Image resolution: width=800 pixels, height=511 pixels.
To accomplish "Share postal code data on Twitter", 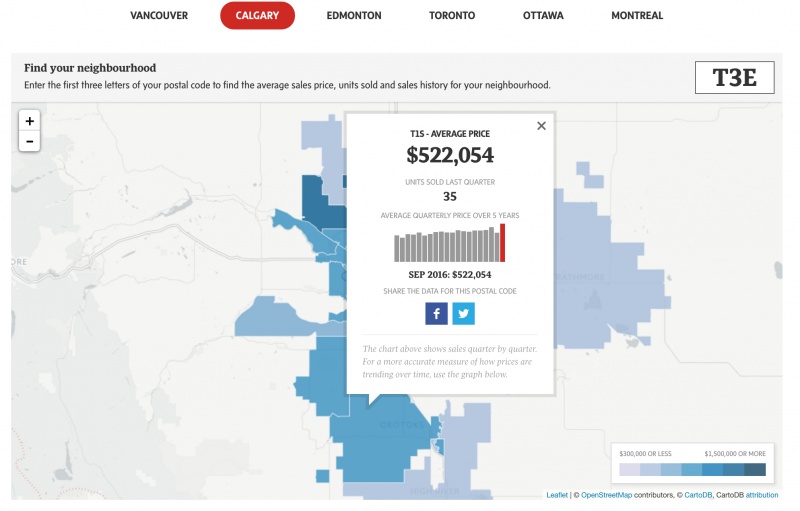I will coord(463,314).
